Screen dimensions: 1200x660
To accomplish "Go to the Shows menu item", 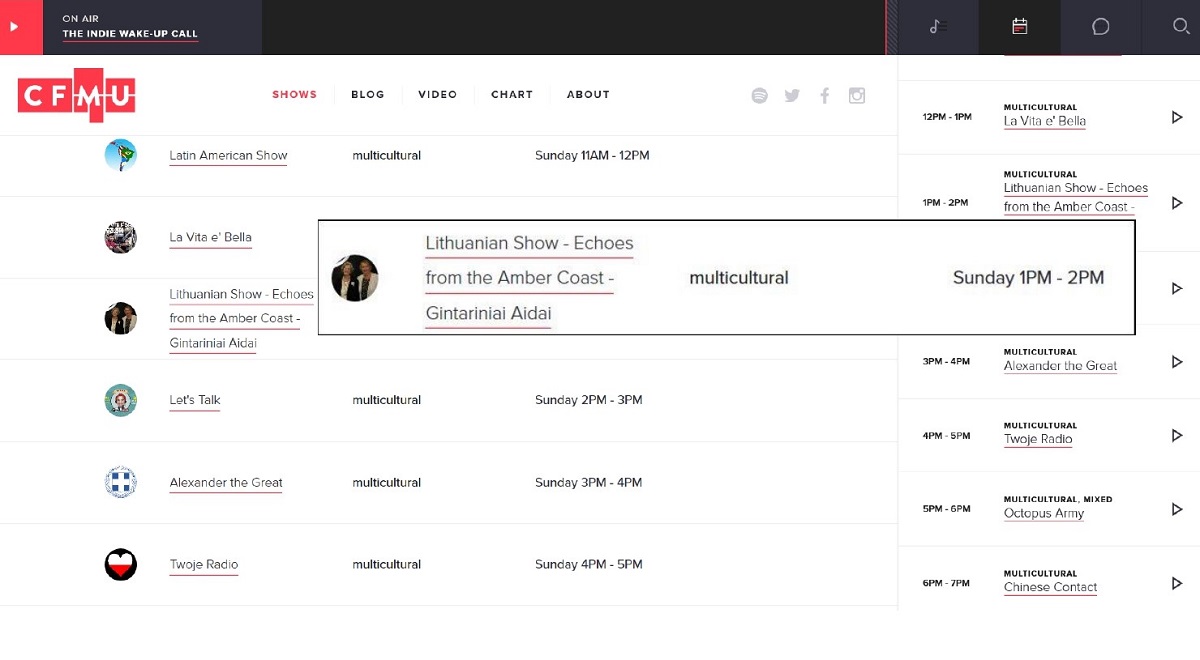I will (294, 95).
